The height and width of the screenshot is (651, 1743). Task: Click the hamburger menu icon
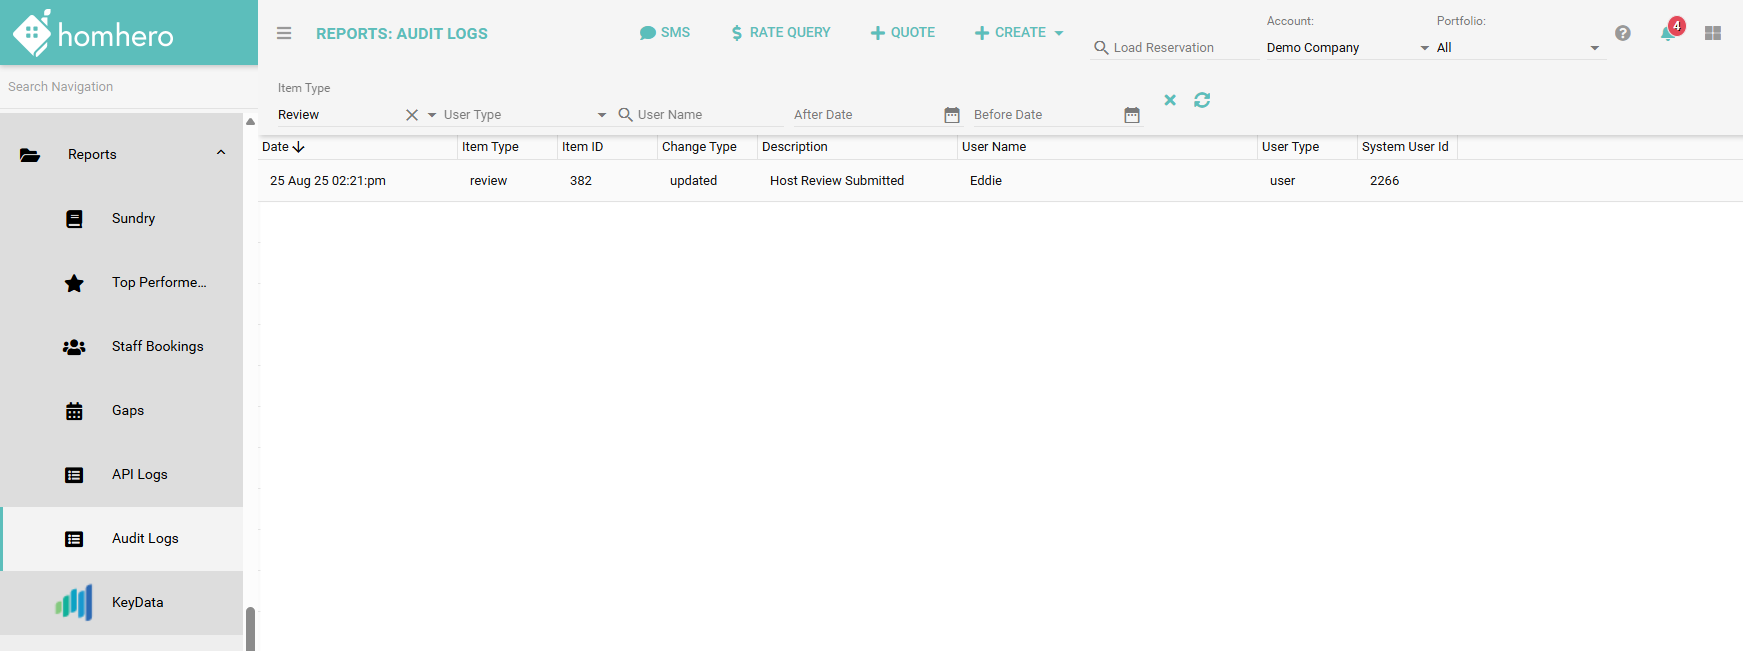[x=284, y=33]
